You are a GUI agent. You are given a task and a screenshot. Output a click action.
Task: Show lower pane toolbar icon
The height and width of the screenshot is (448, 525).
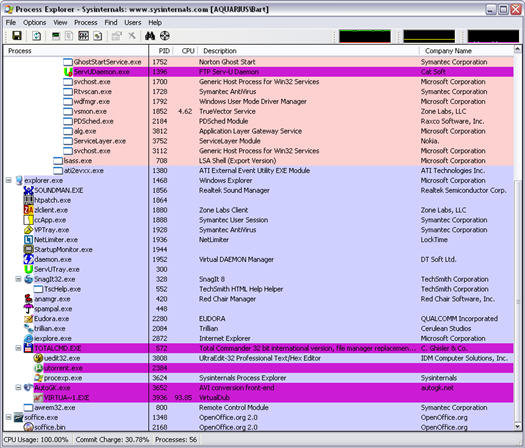pyautogui.click(x=83, y=35)
